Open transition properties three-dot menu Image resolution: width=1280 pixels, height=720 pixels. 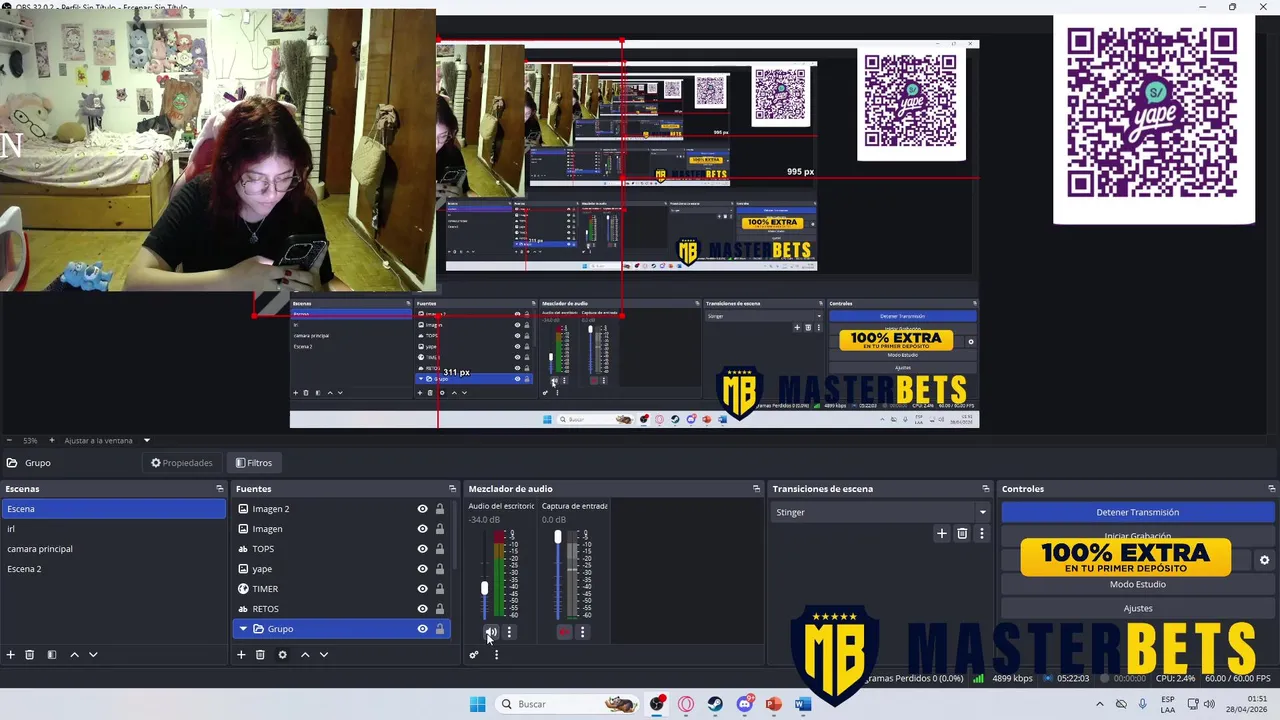(x=982, y=534)
